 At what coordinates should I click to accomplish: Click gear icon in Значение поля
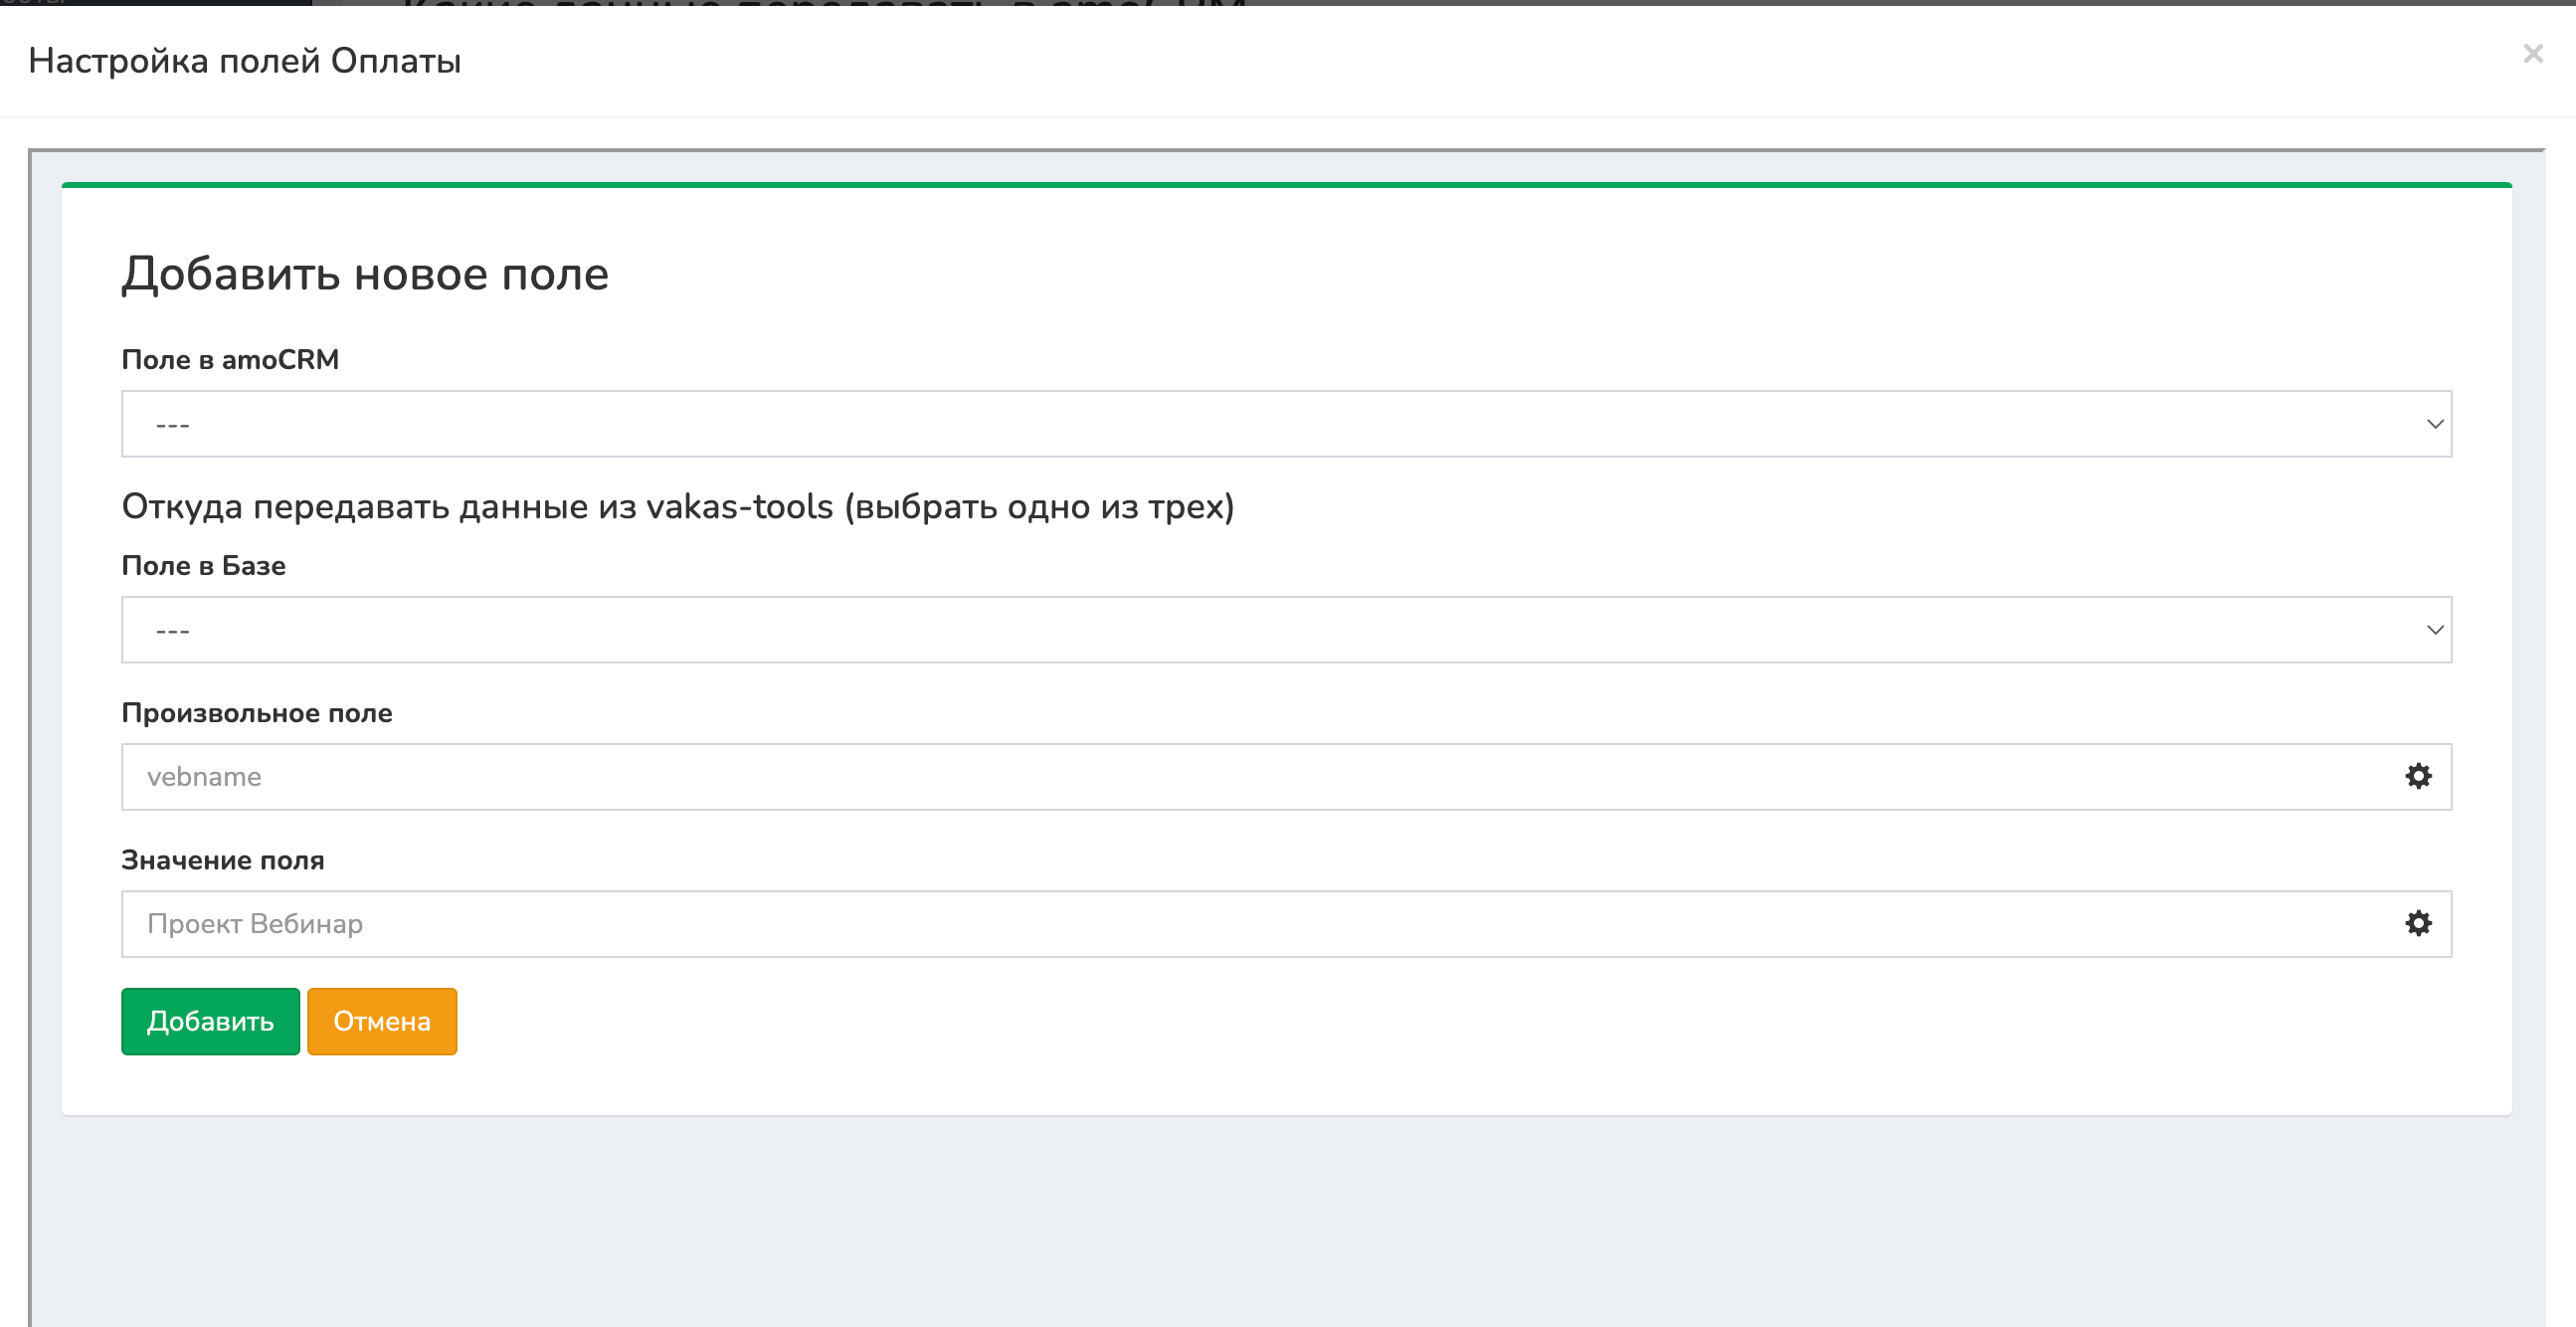[x=2417, y=923]
